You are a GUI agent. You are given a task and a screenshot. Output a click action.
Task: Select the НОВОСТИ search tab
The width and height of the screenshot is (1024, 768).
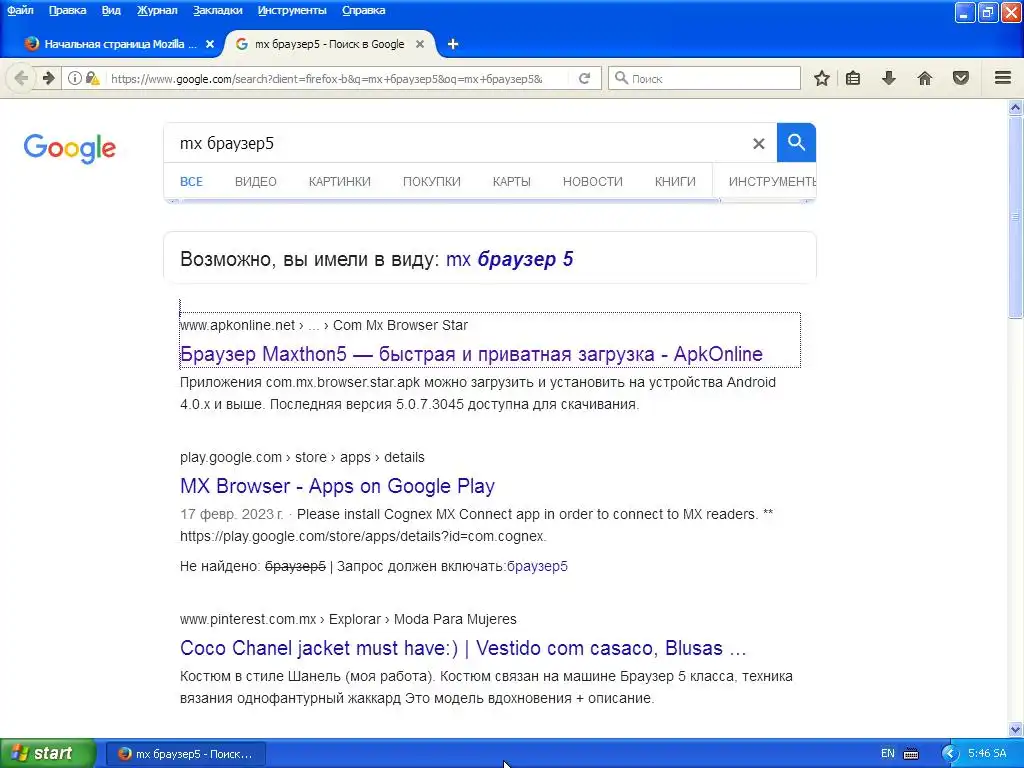592,182
